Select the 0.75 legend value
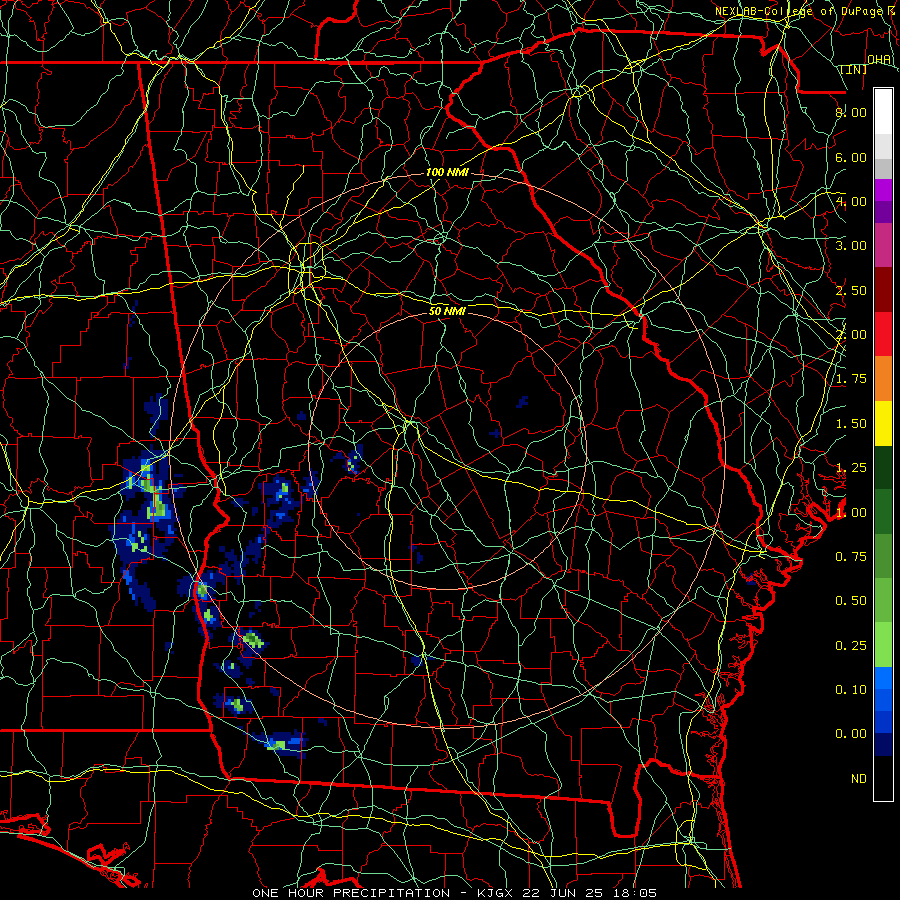 (851, 557)
